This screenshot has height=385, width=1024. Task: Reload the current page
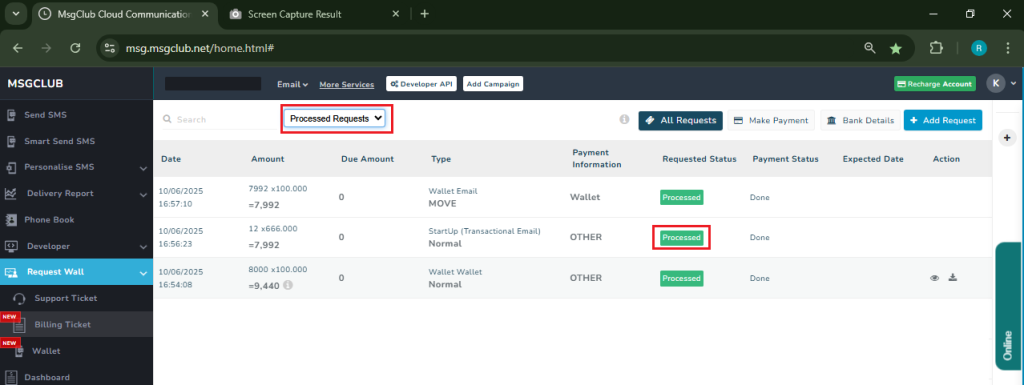pos(75,48)
